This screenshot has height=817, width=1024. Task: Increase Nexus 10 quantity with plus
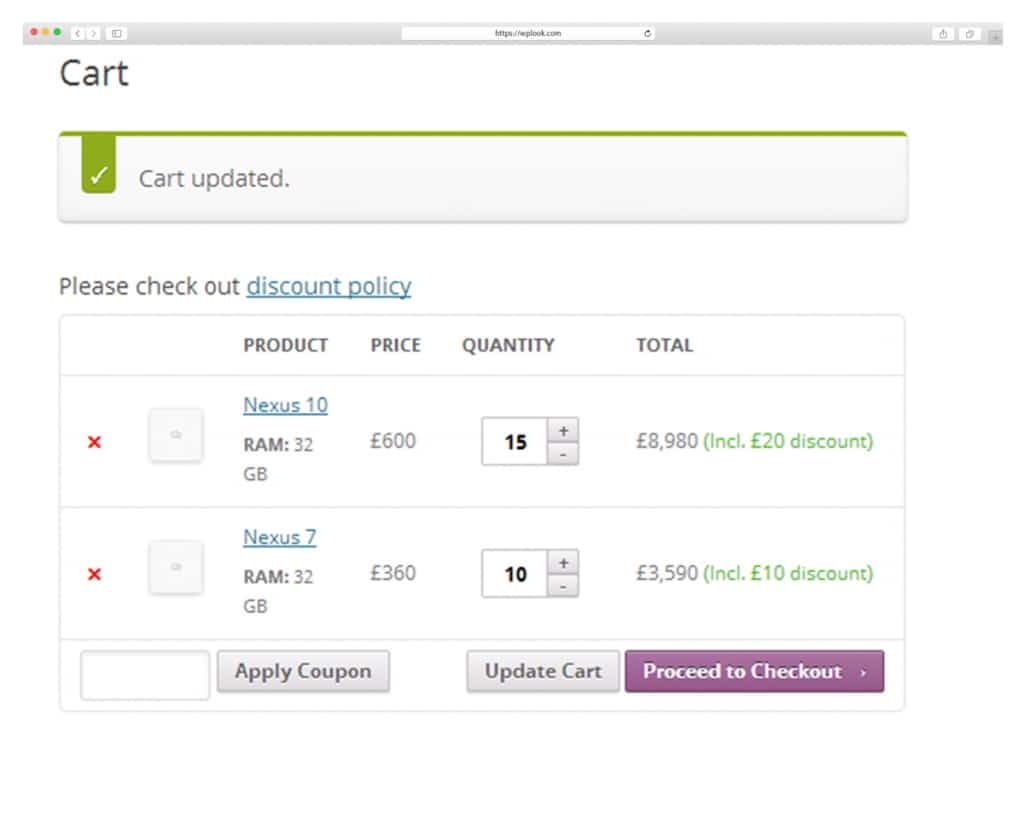(563, 430)
